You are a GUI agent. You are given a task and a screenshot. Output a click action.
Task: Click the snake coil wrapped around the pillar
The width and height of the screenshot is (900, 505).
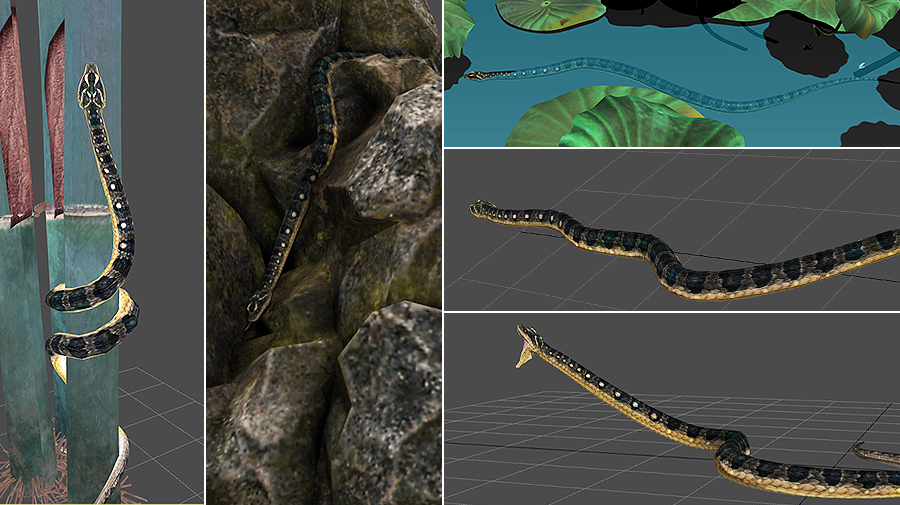pyautogui.click(x=92, y=320)
